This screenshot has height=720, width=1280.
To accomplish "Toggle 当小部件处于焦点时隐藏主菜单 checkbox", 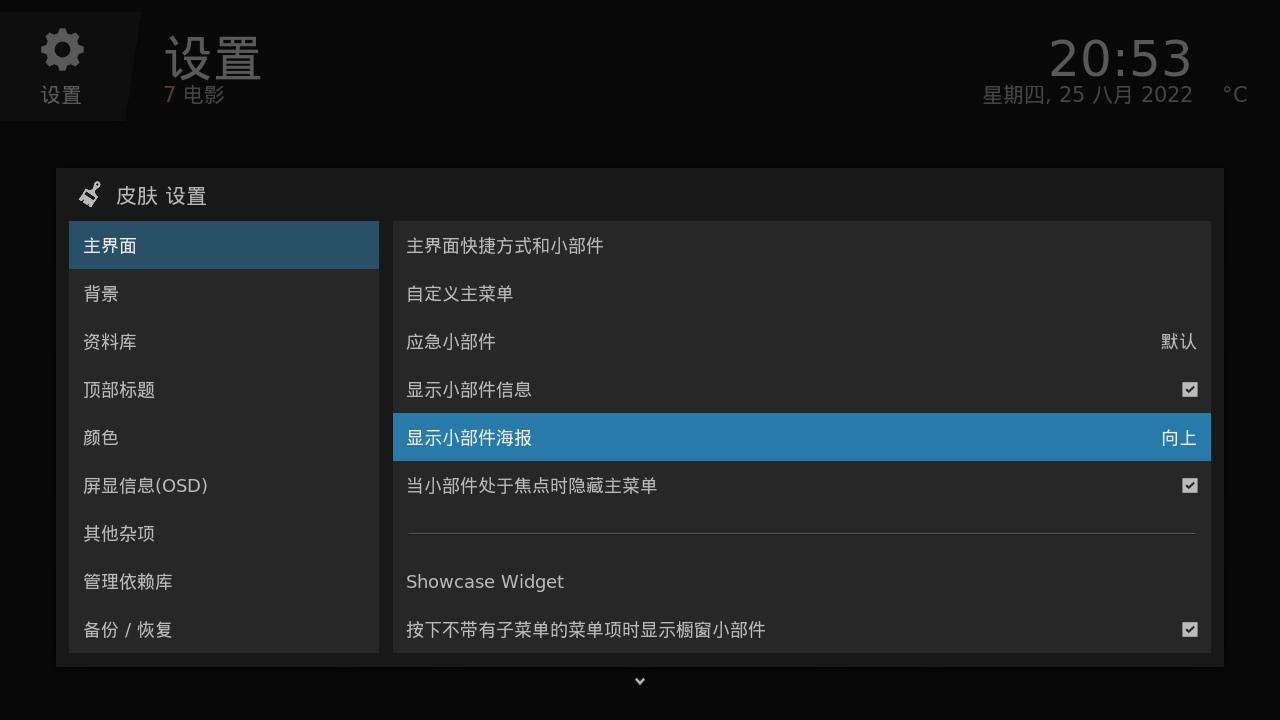I will click(1189, 485).
